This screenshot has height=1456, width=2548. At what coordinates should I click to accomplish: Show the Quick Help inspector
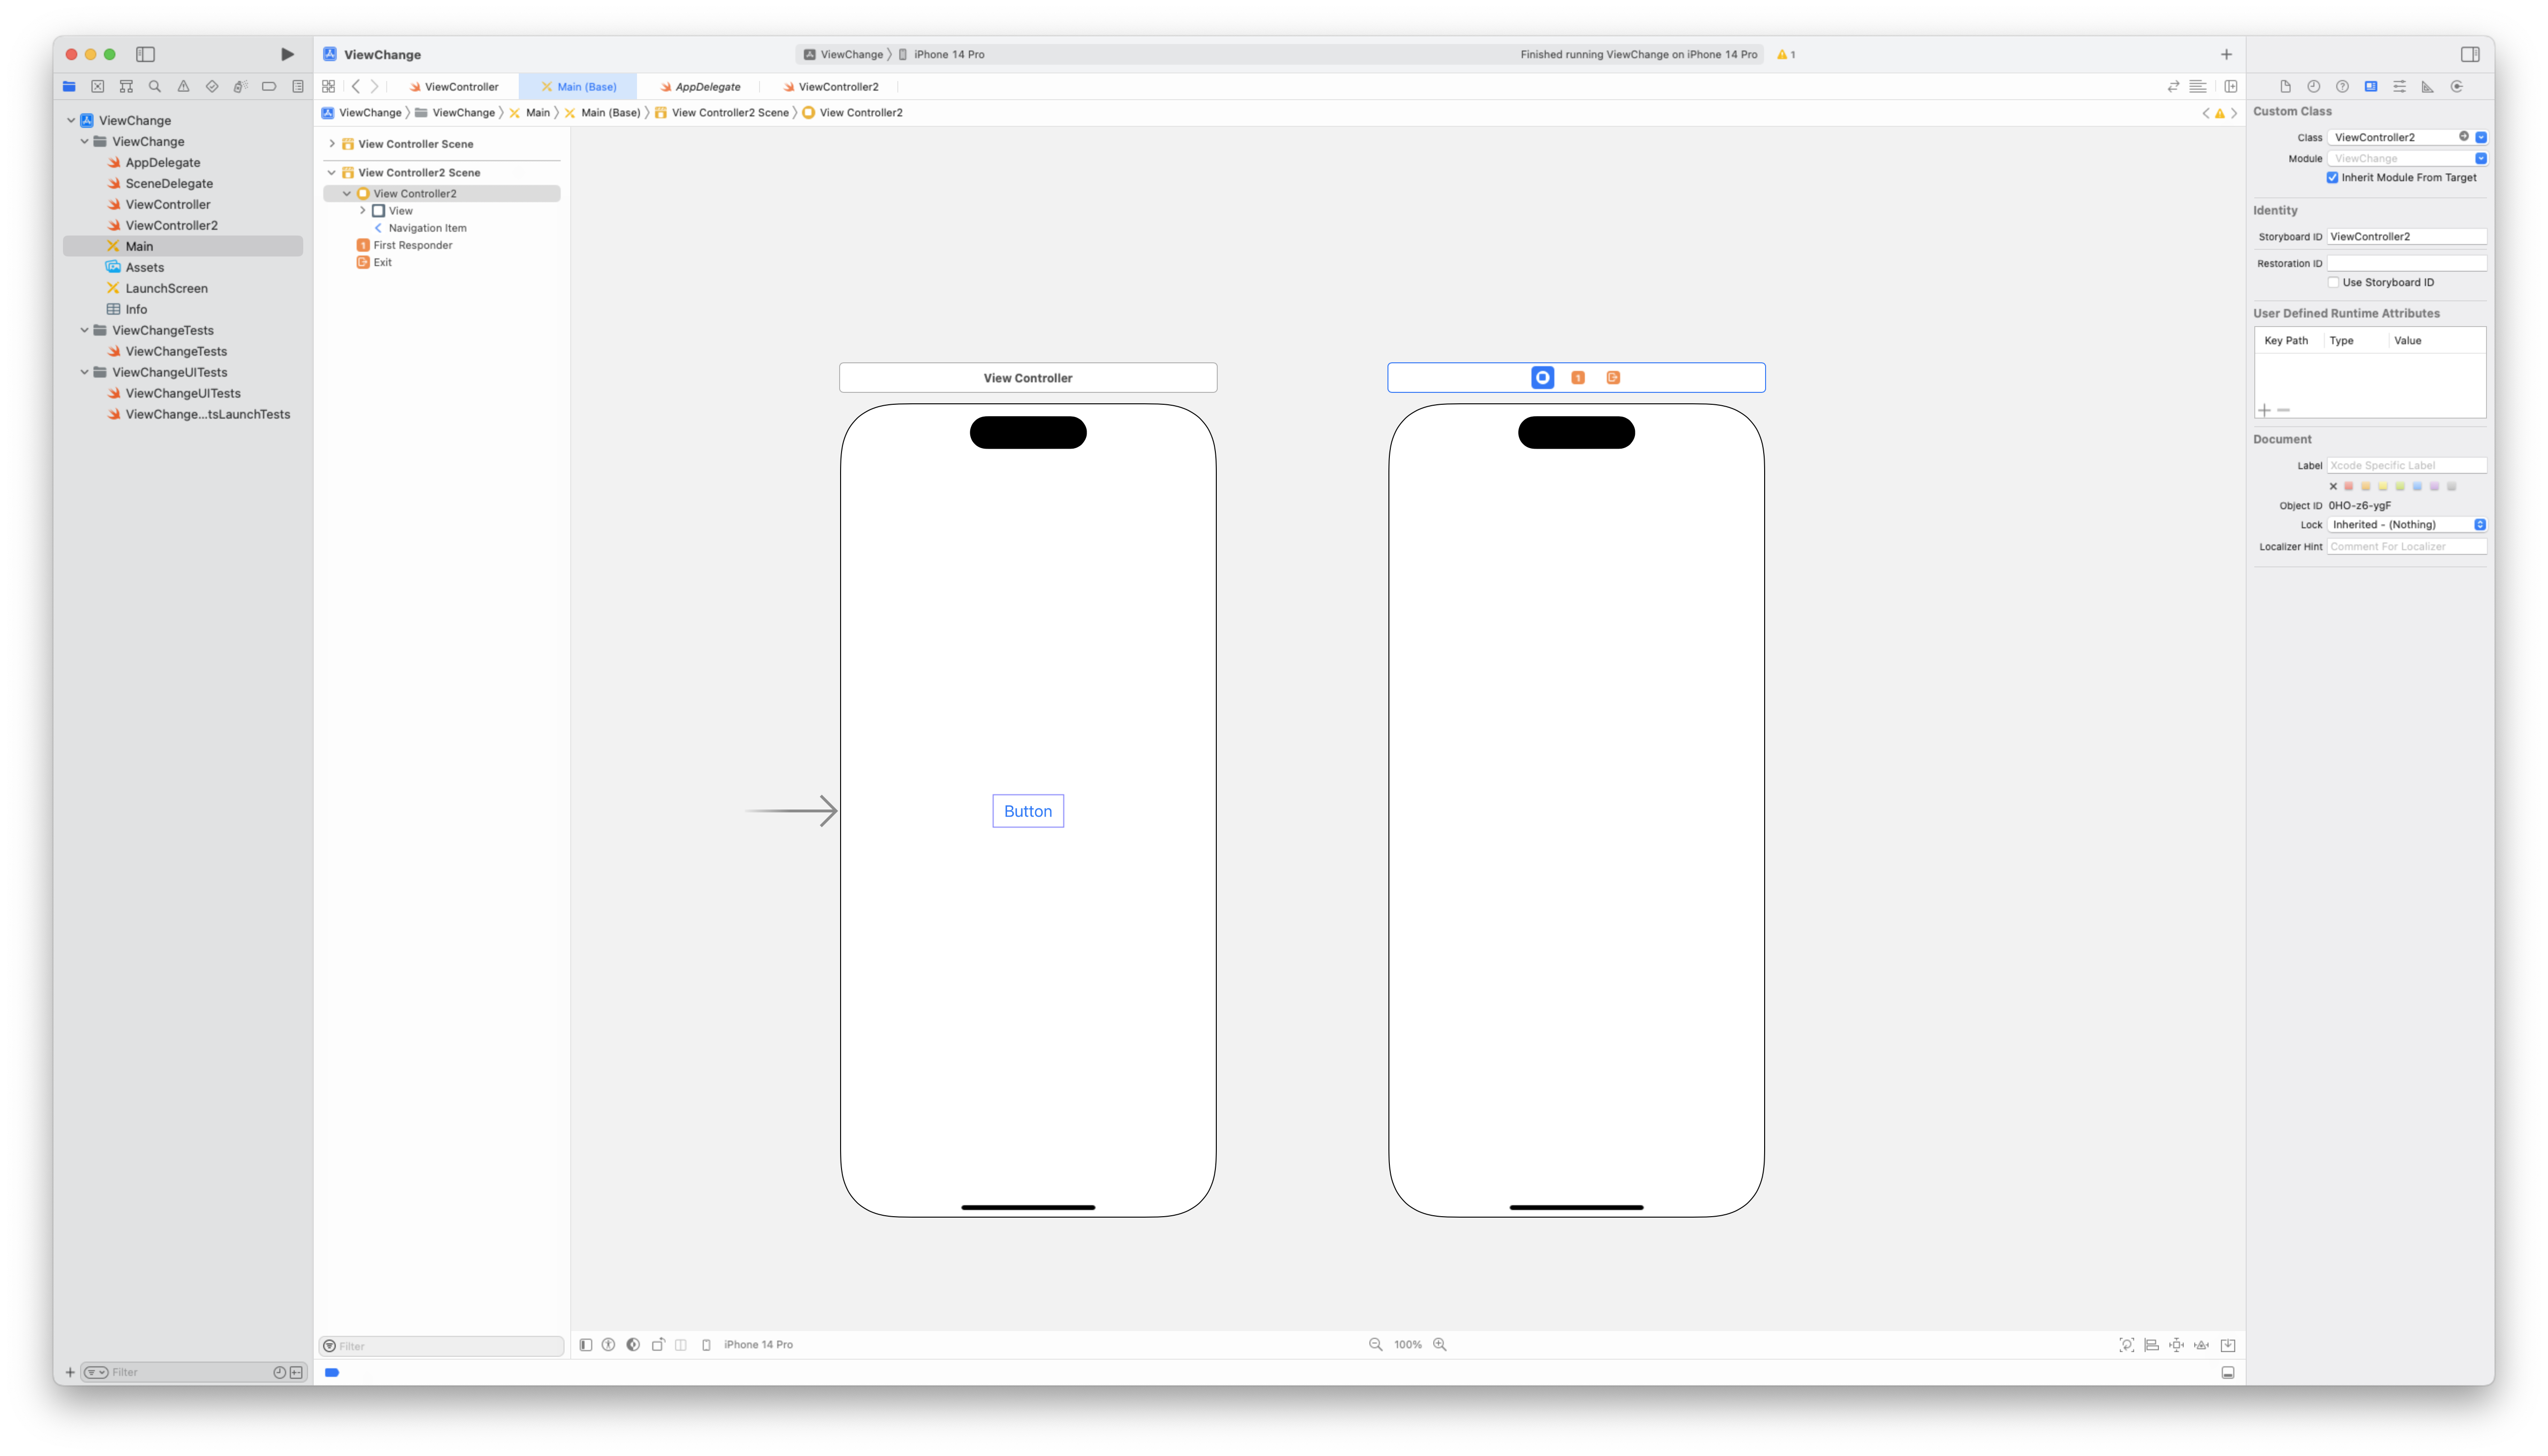tap(2342, 86)
